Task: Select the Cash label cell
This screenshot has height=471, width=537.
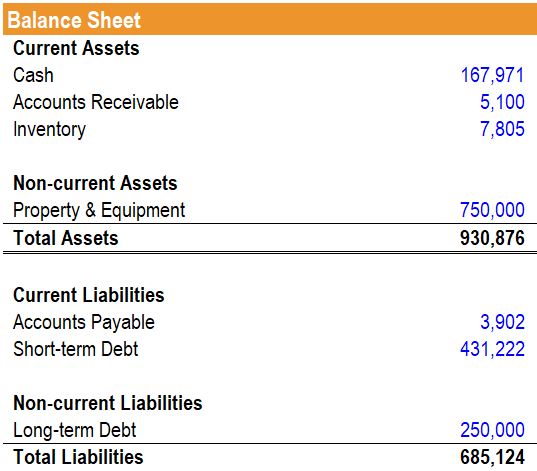Action: (33, 75)
